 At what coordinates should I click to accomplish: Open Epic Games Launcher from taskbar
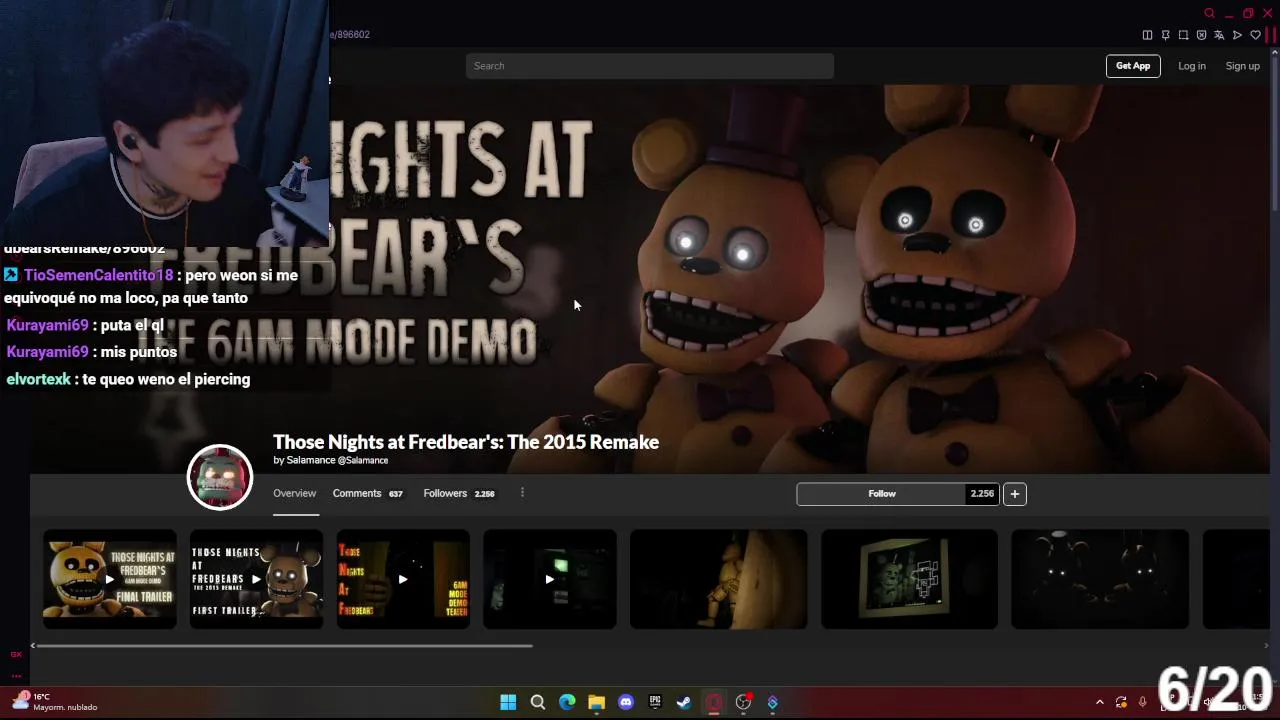pyautogui.click(x=655, y=702)
